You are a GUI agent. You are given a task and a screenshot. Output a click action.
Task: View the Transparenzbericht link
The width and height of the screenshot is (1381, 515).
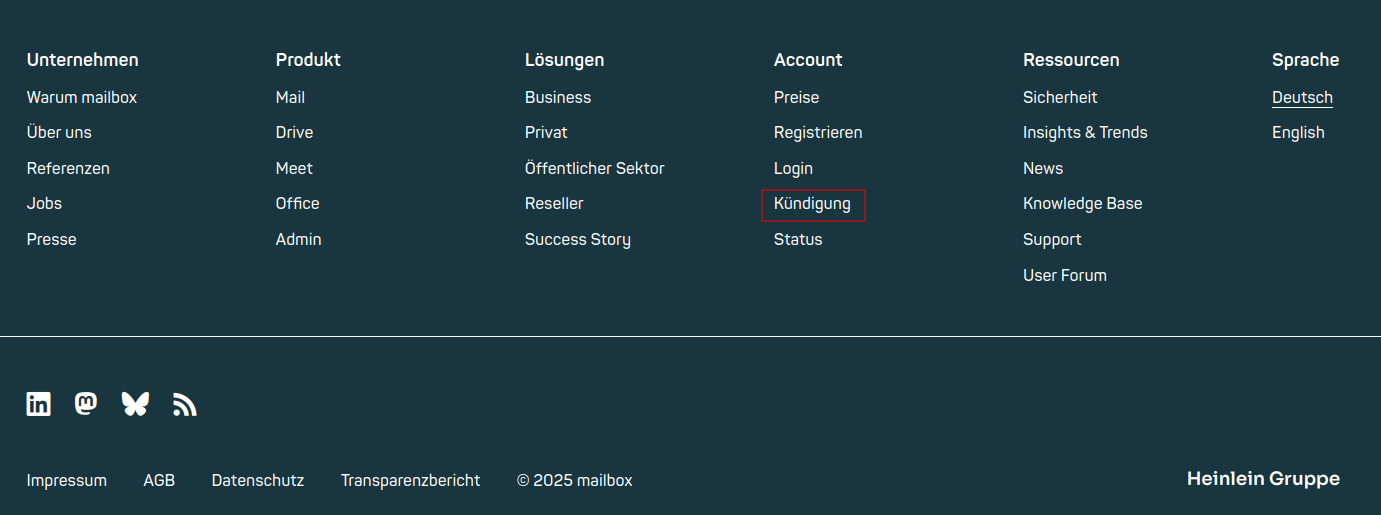point(410,481)
